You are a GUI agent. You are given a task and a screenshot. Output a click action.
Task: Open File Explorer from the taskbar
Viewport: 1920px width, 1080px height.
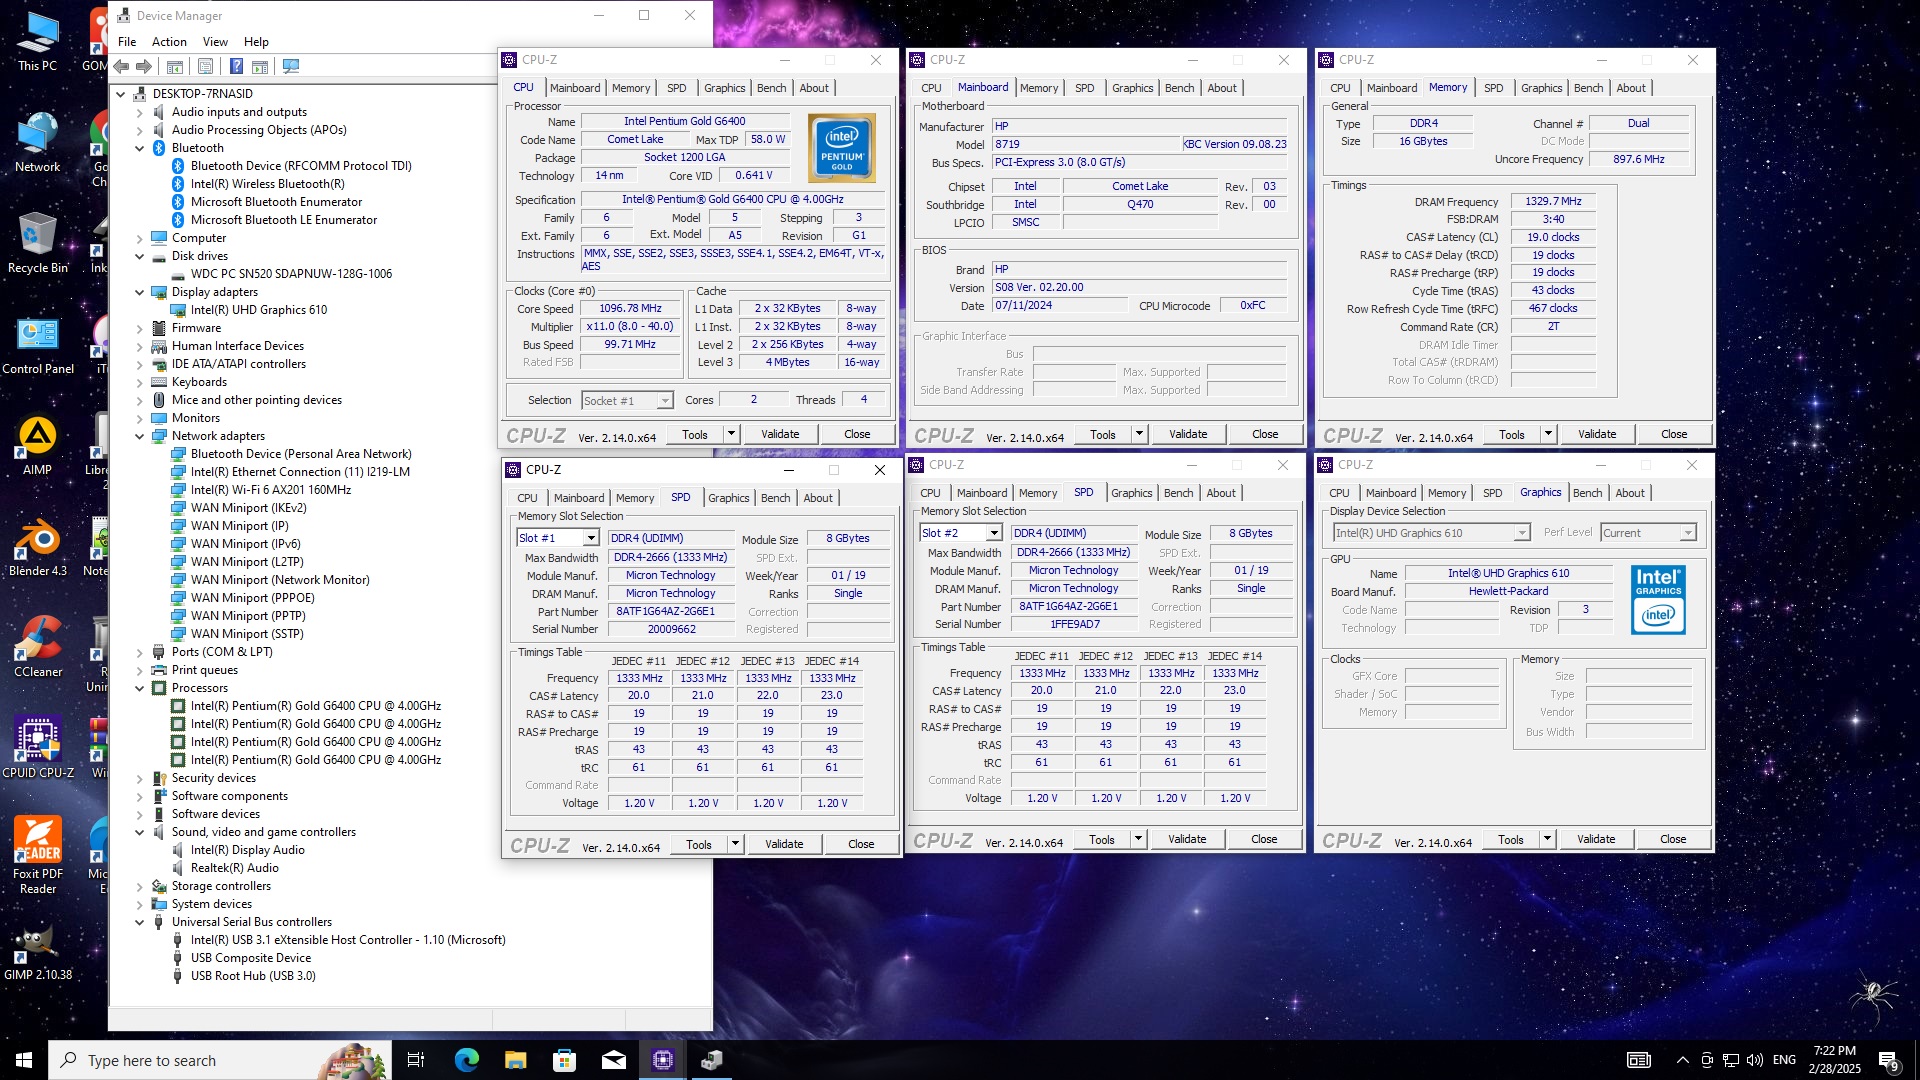click(515, 1060)
